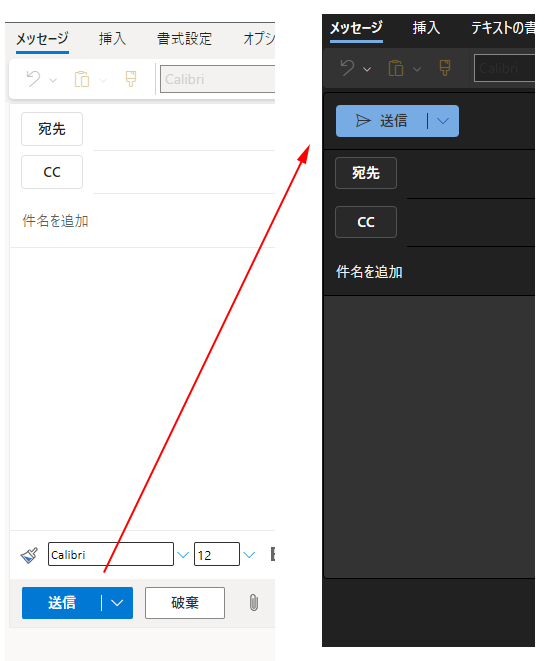Switch to 書式設定 tab
Viewport: 550px width, 661px height.
[x=184, y=39]
